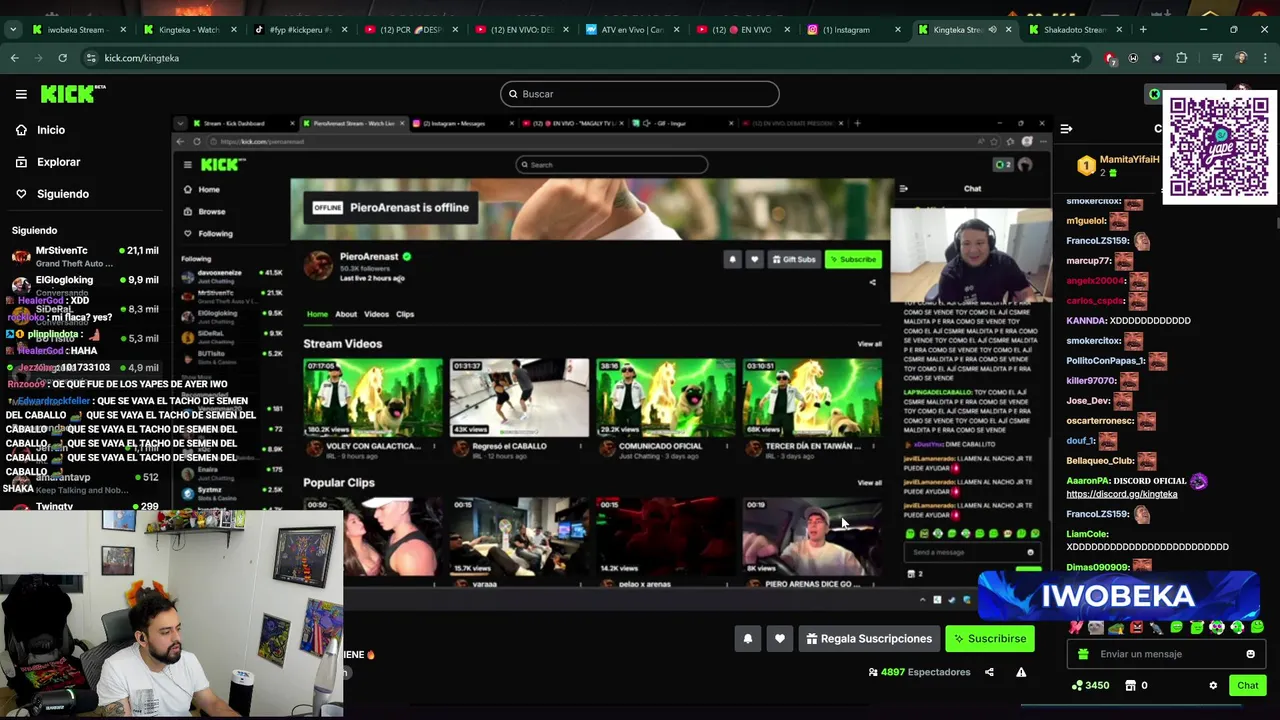Reload the page in Chrome

click(62, 58)
